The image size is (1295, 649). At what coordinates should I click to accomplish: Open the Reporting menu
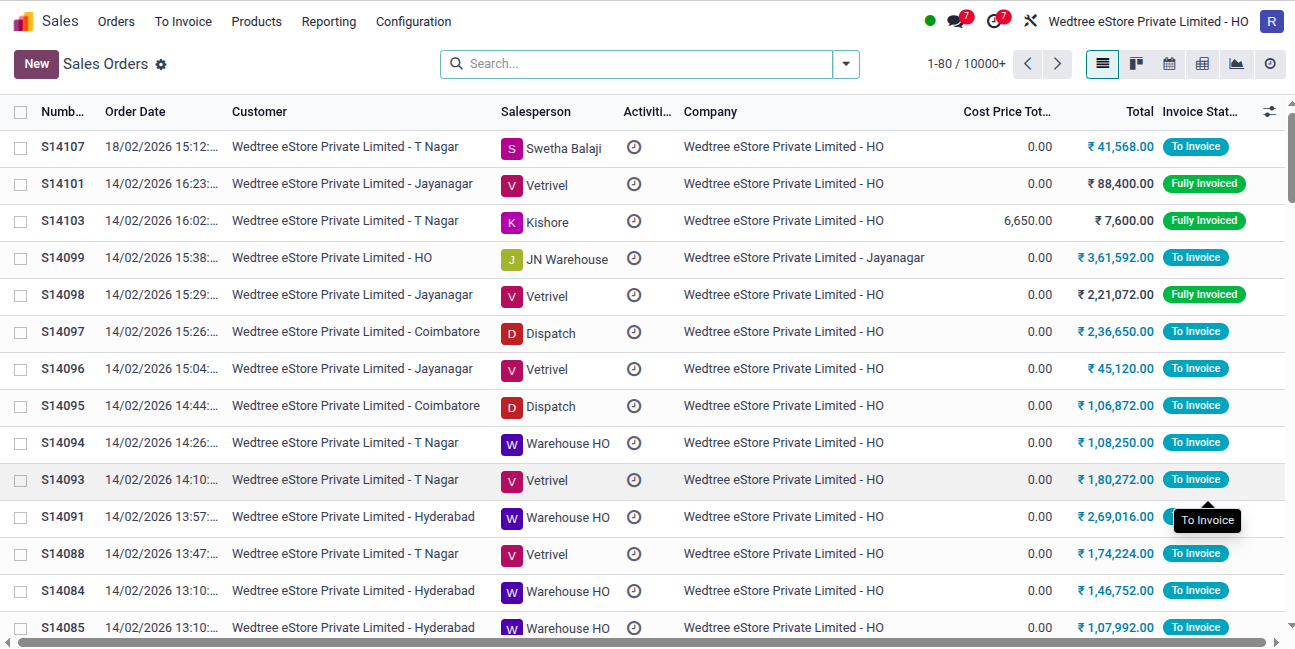[329, 21]
